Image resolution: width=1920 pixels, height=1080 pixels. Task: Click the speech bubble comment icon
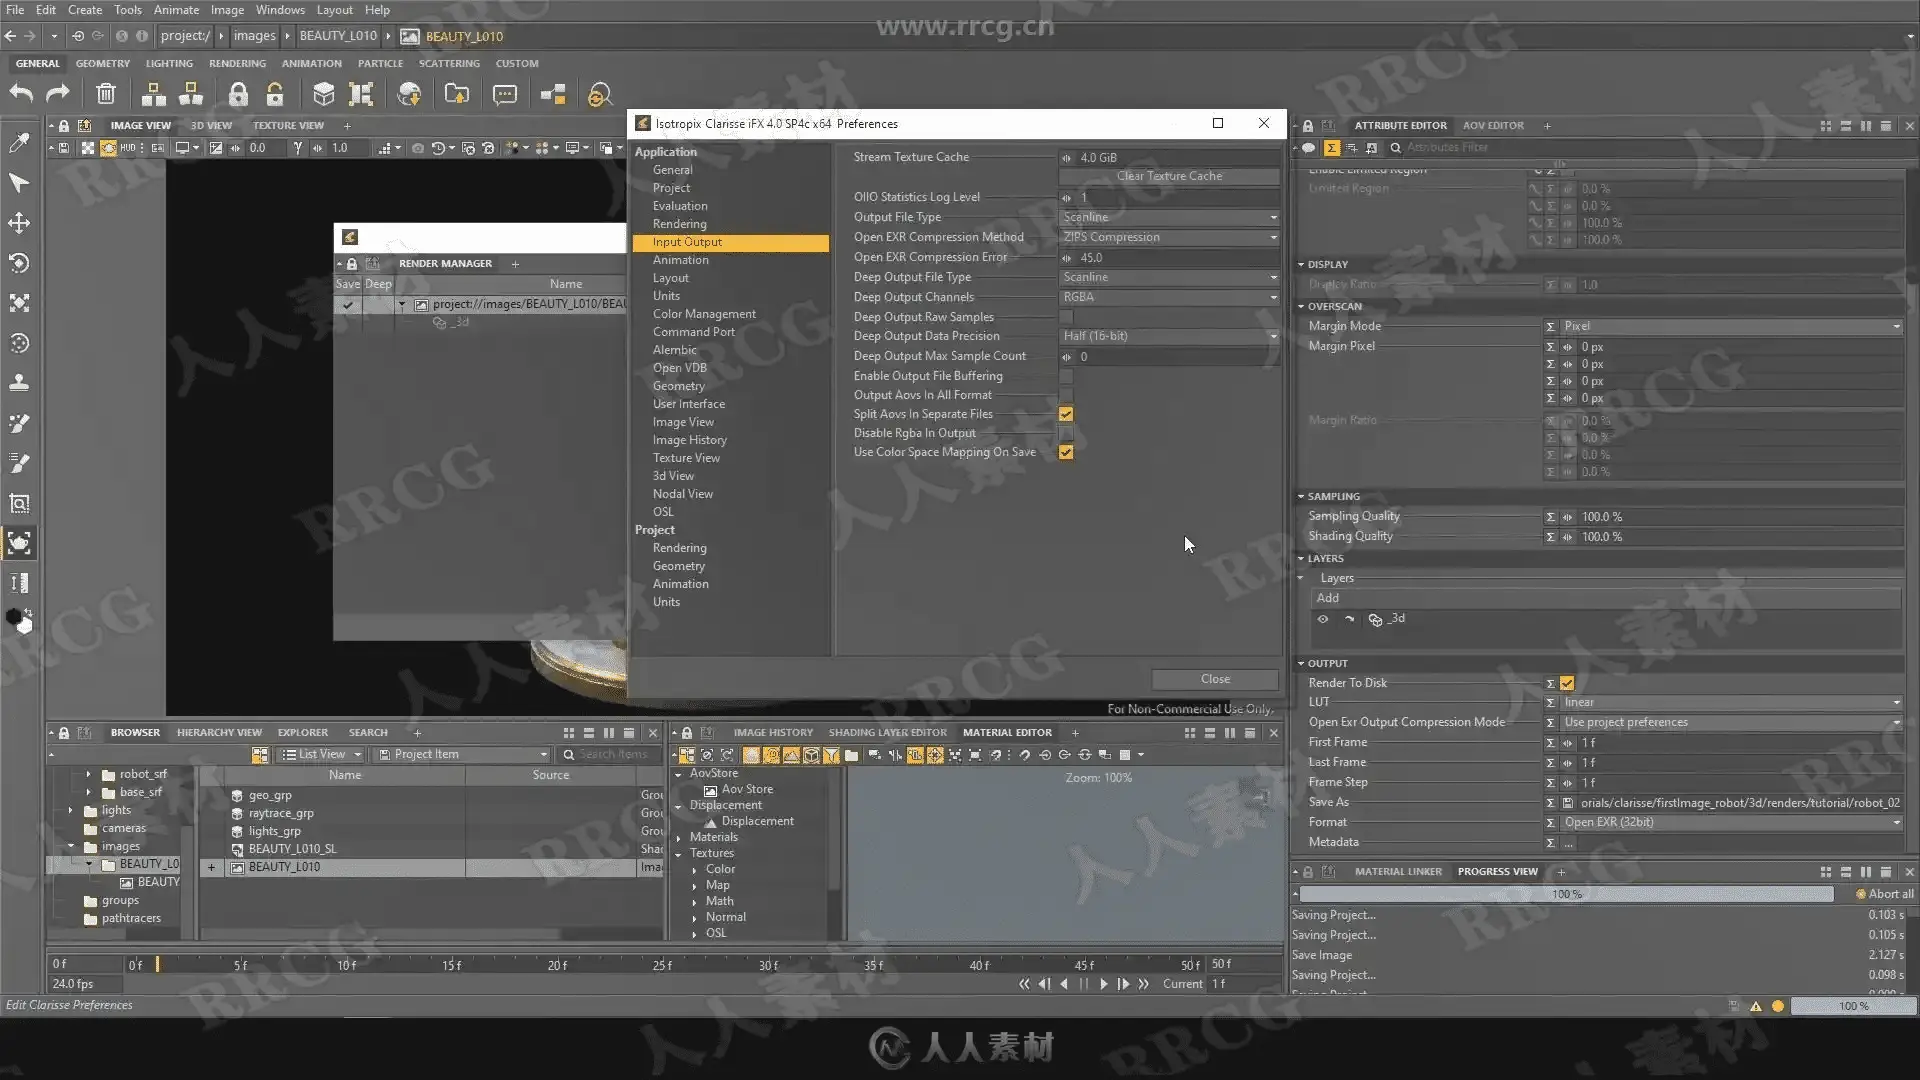point(505,94)
